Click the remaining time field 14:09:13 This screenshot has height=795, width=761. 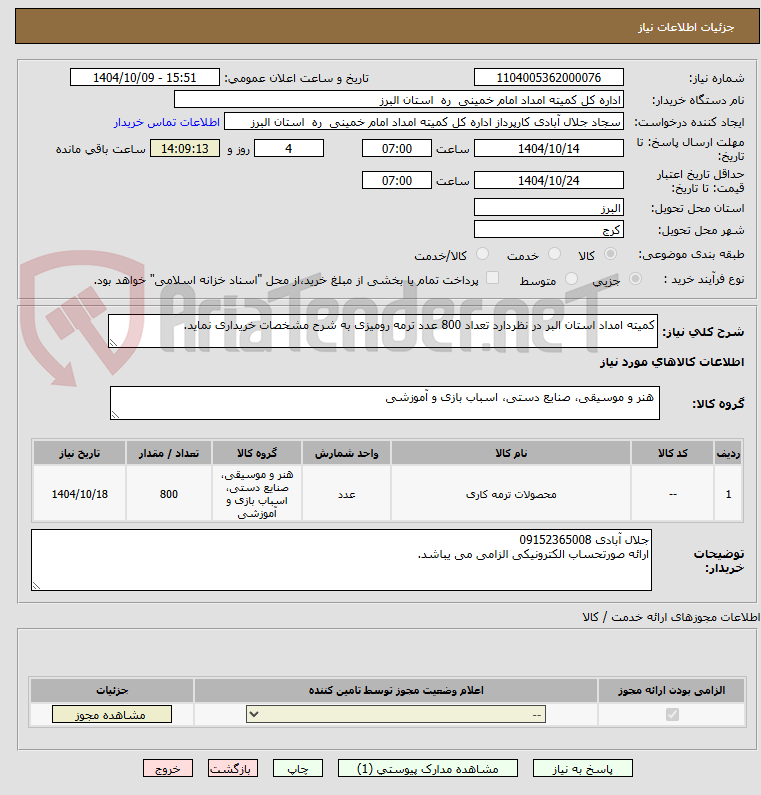[x=185, y=149]
